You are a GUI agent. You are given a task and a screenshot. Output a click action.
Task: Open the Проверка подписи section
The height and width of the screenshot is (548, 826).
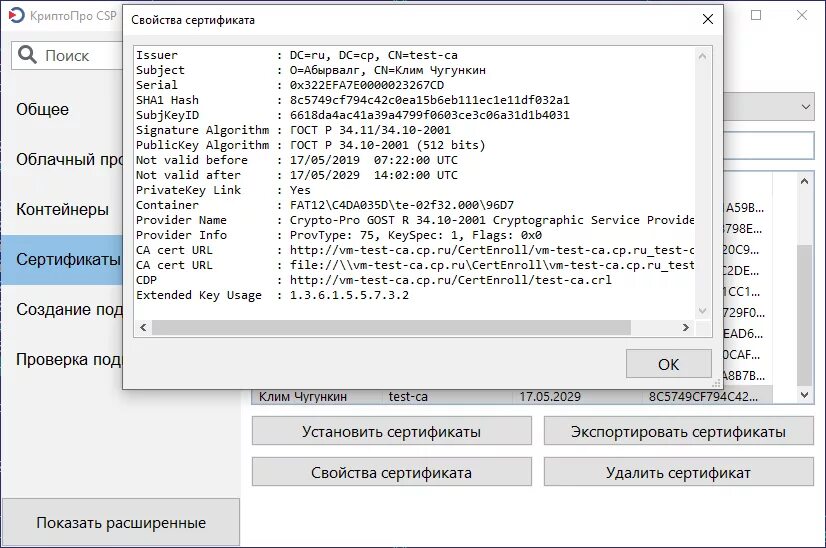click(x=62, y=359)
